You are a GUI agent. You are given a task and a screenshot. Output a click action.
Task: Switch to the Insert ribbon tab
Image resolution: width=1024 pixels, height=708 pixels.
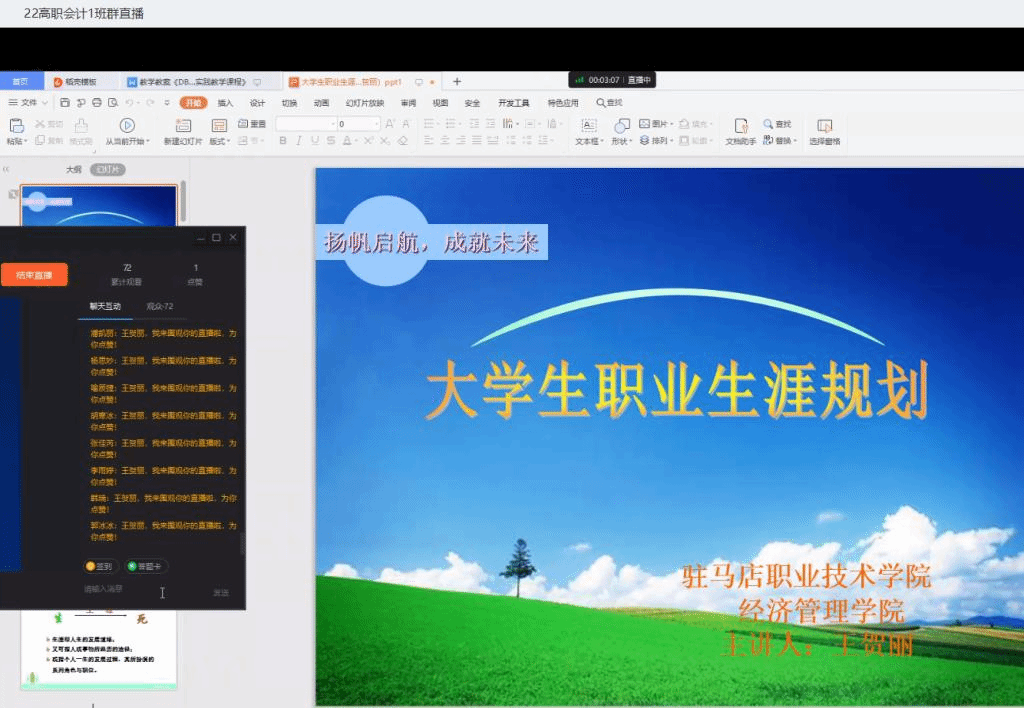tap(225, 103)
